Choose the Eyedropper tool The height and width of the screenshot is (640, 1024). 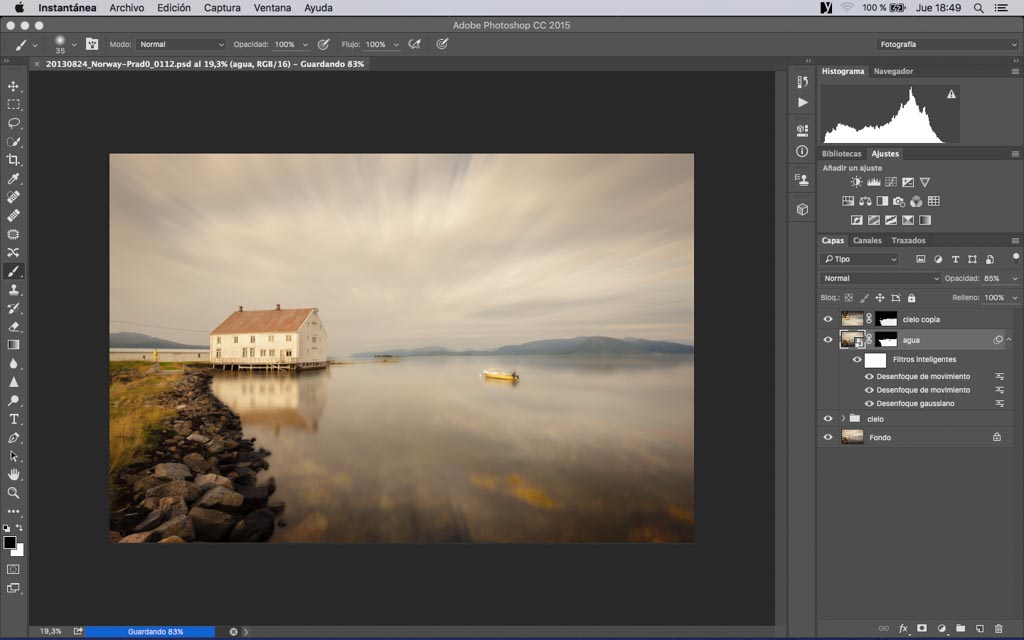coord(14,179)
